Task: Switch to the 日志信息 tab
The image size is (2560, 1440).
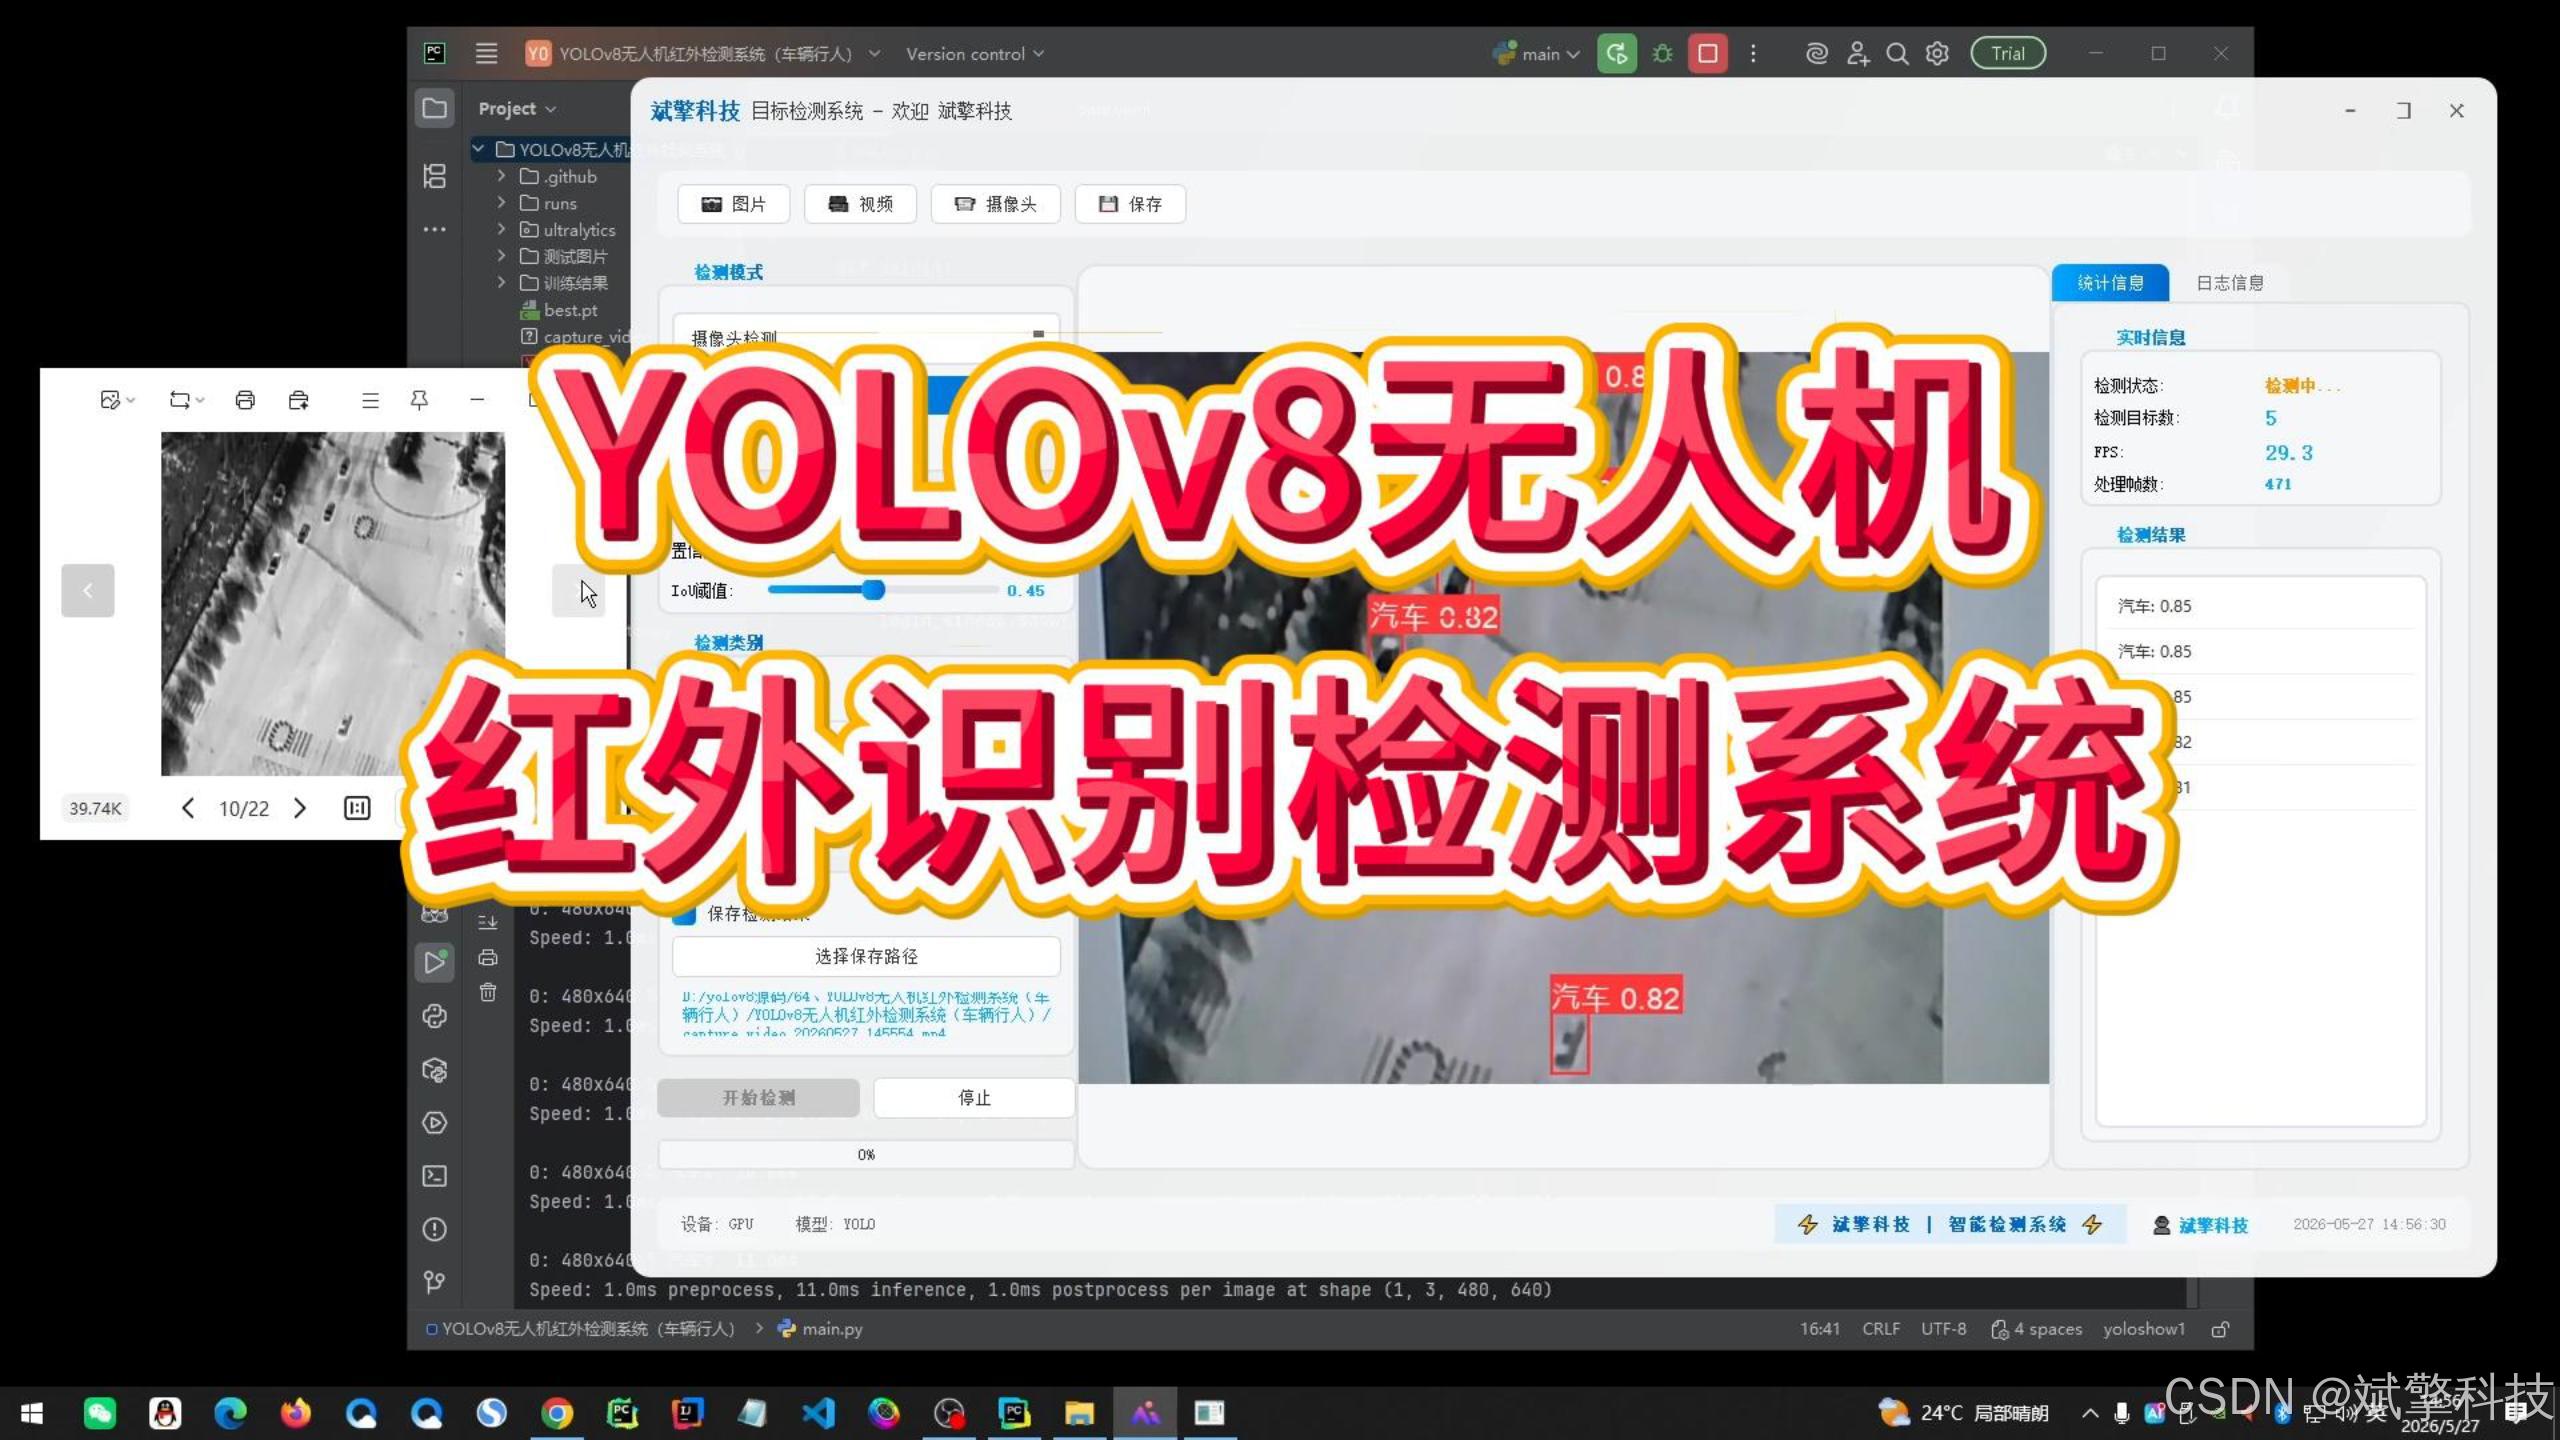Action: [x=2229, y=283]
